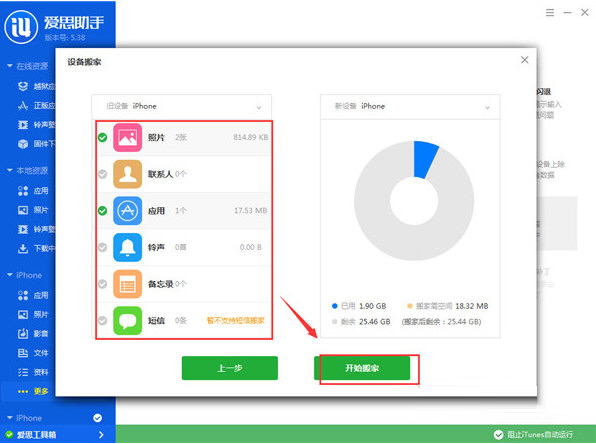Image resolution: width=596 pixels, height=444 pixels.
Task: Expand 爱思工具箱 with its chevron arrow
Action: tap(101, 434)
